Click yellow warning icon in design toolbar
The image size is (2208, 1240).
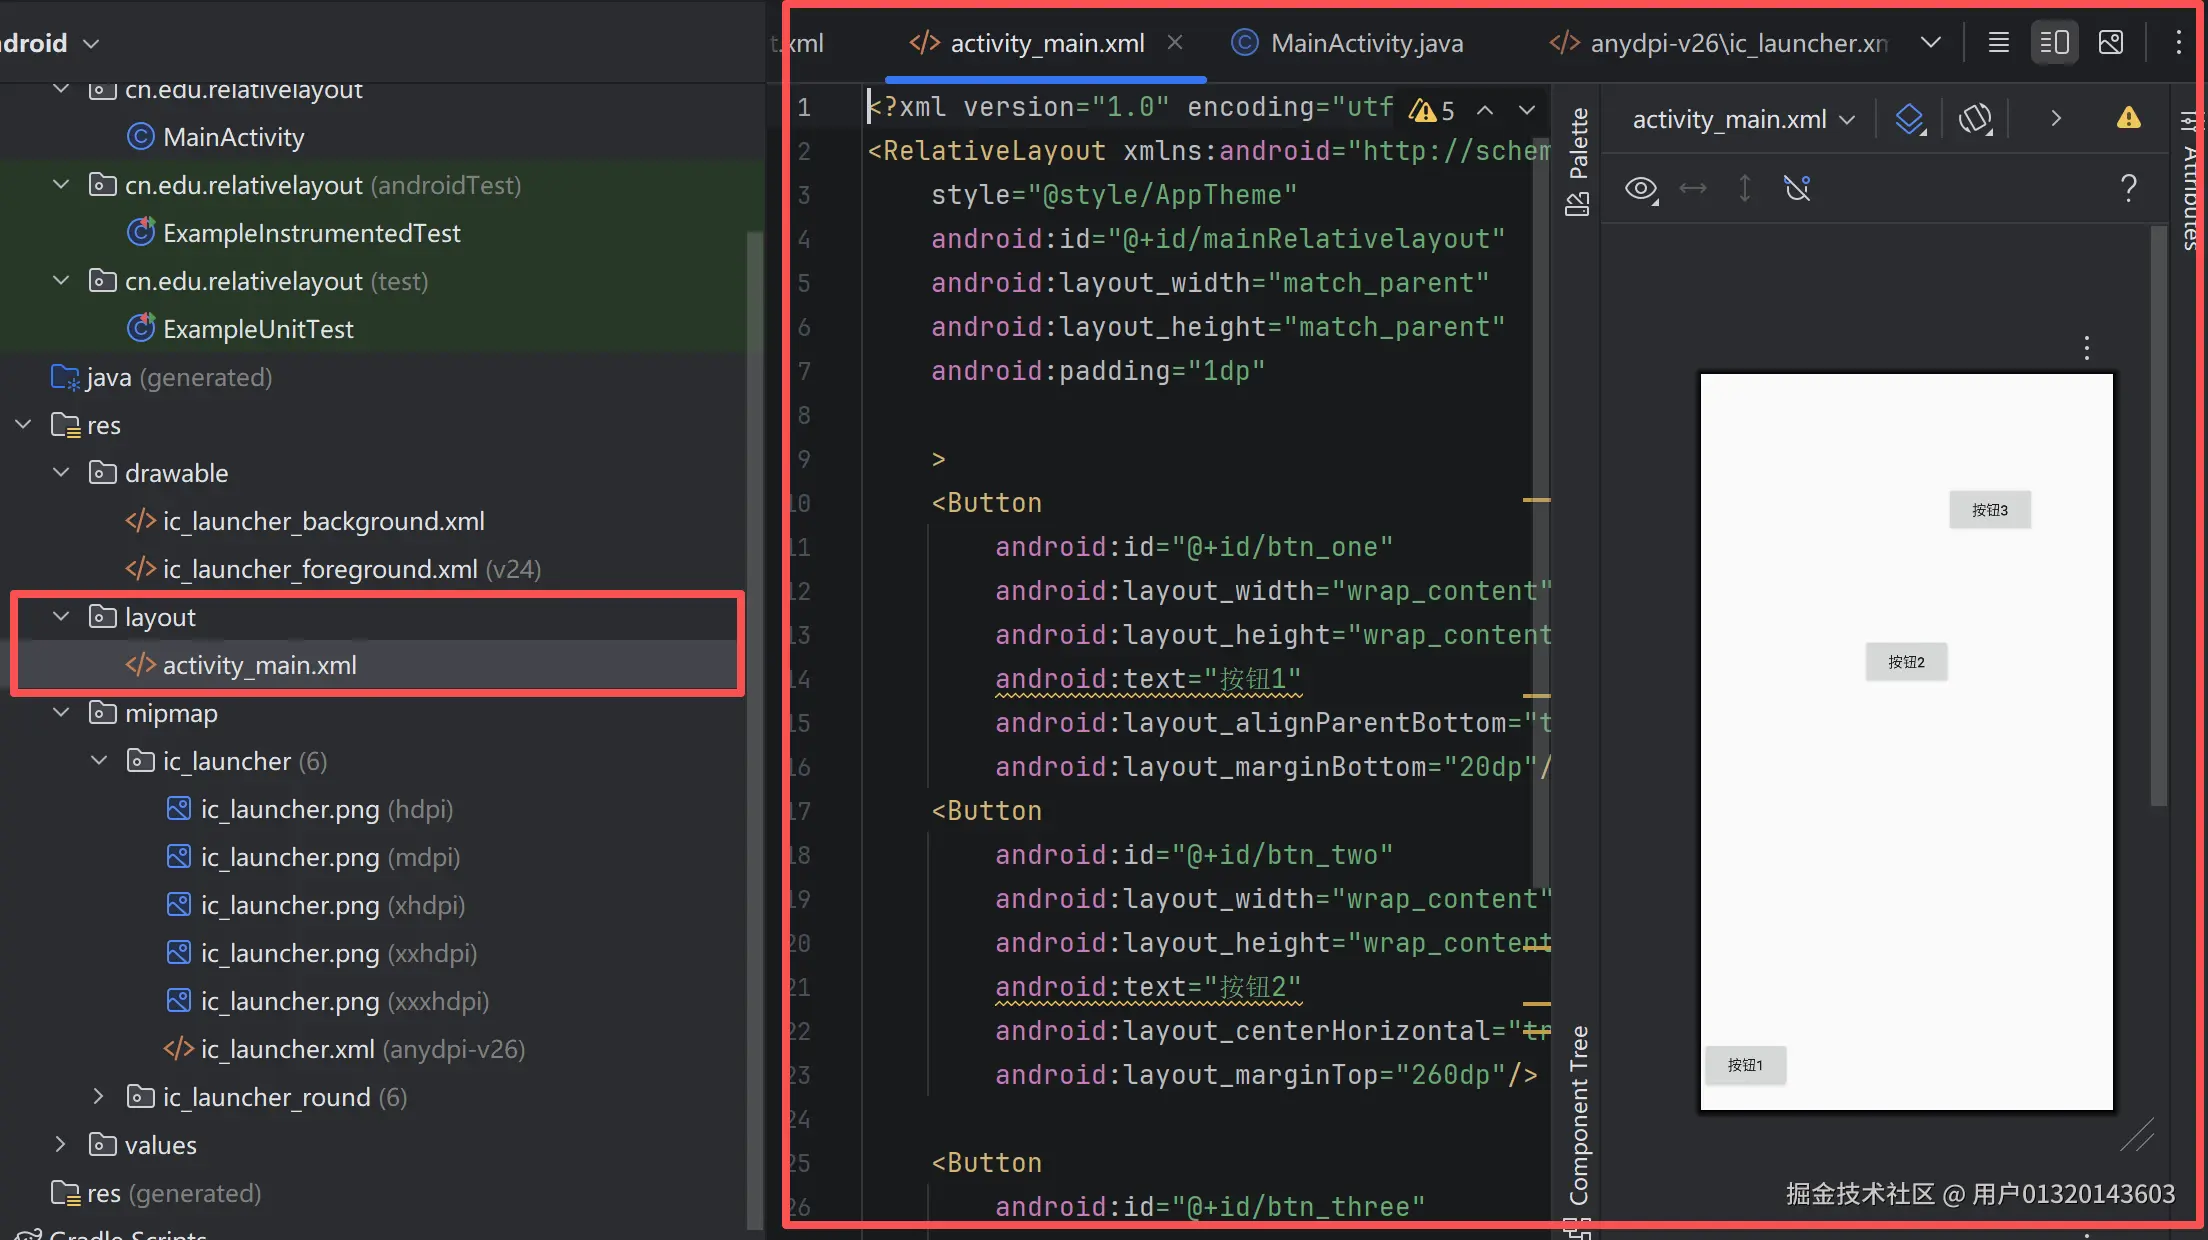(x=2129, y=119)
